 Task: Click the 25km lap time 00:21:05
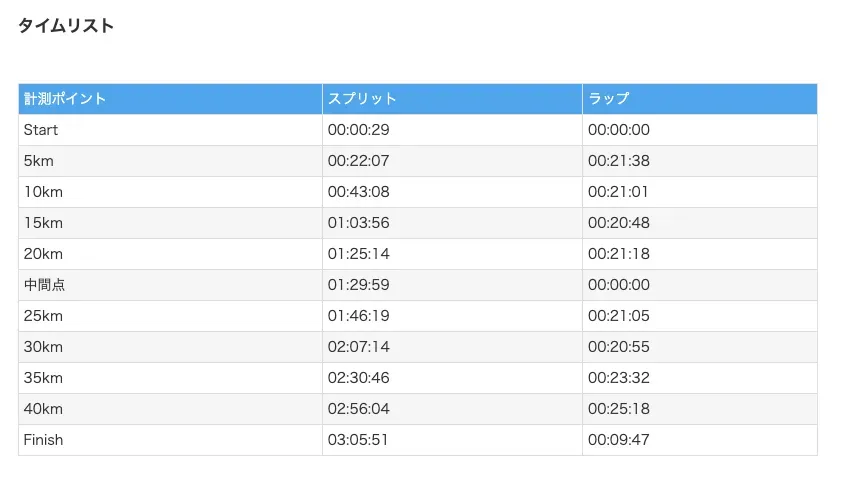point(618,316)
